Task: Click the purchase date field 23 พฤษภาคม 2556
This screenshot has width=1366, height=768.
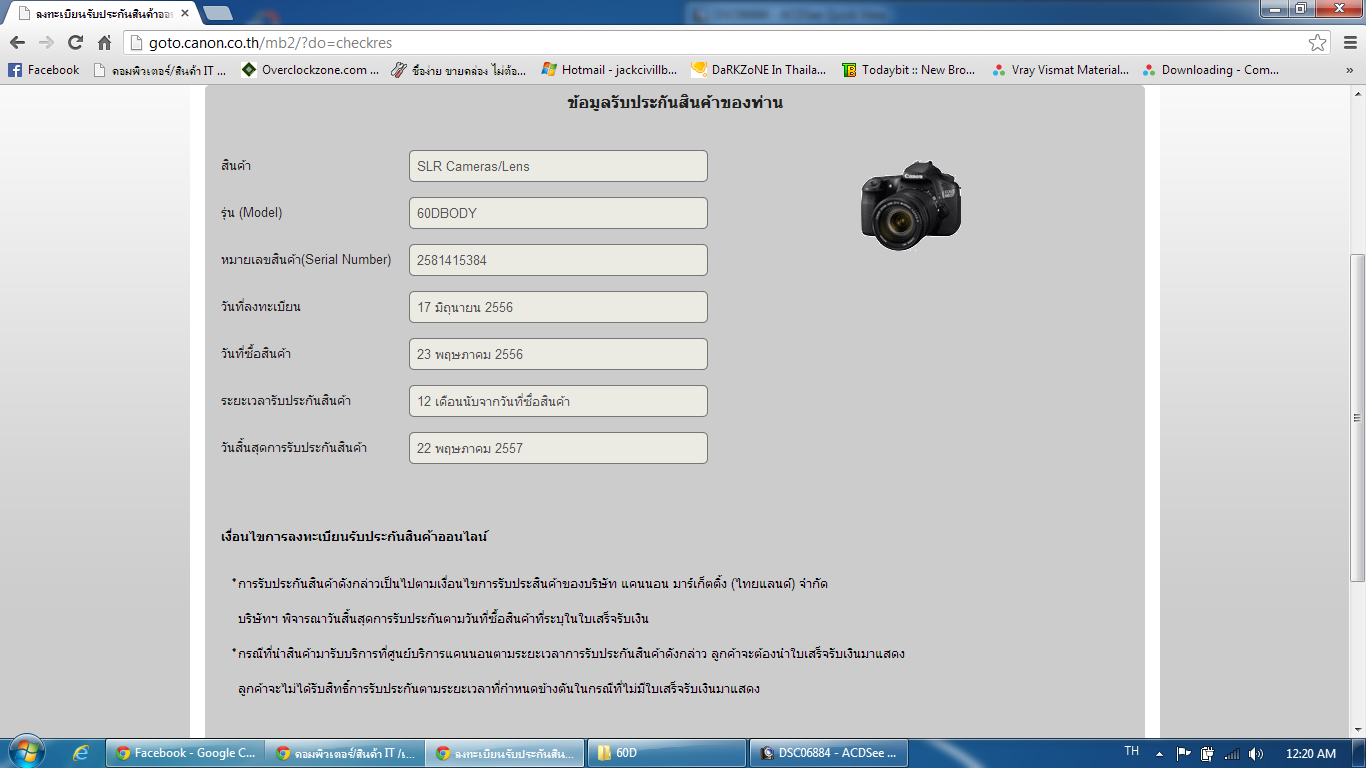Action: (x=558, y=354)
